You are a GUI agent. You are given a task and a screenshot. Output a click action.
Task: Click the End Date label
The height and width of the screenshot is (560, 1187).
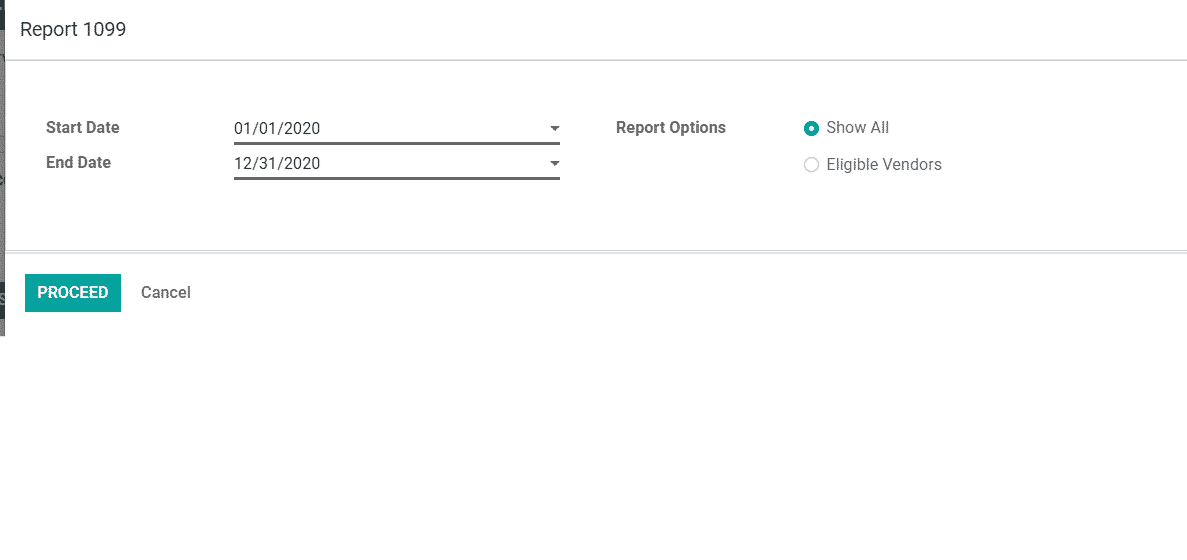click(79, 163)
